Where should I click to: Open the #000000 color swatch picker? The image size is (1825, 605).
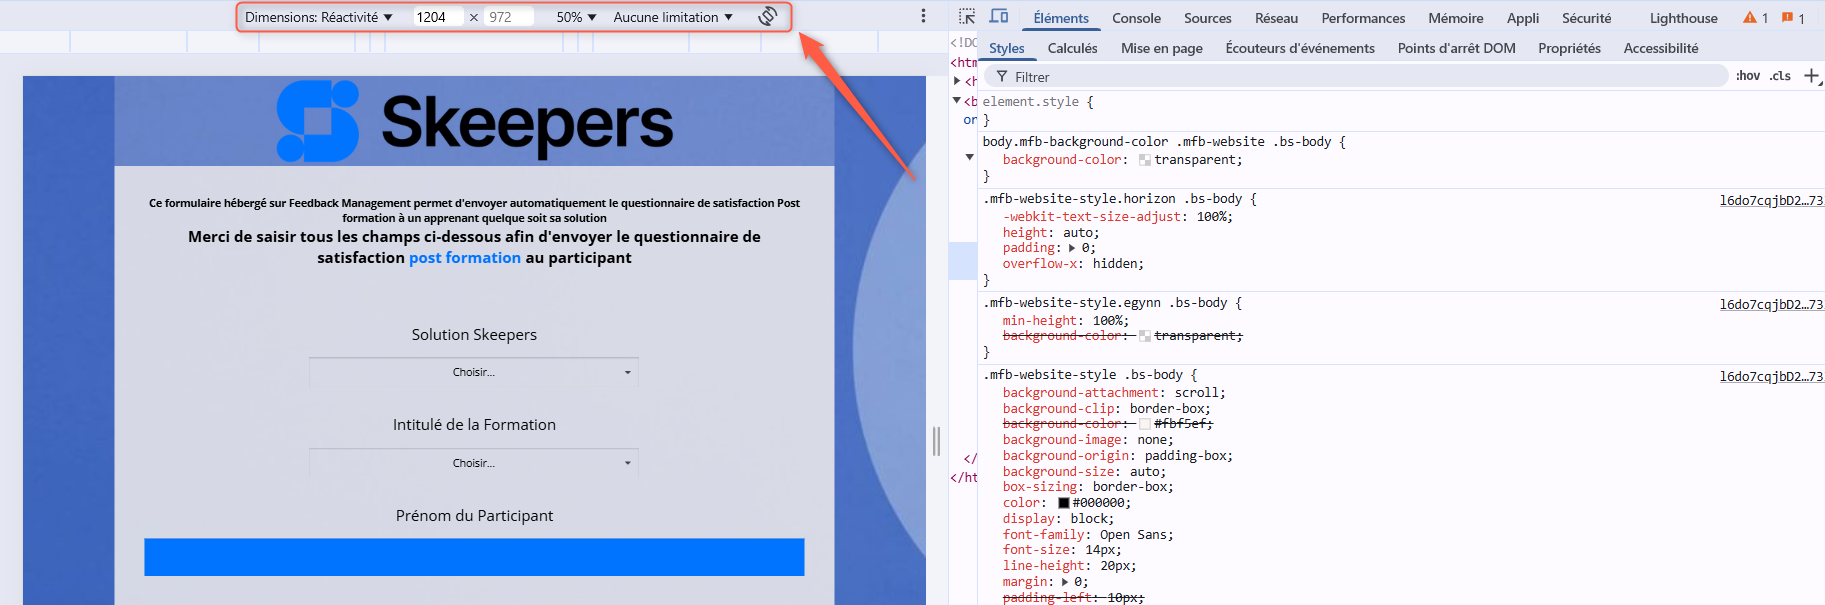point(1064,503)
